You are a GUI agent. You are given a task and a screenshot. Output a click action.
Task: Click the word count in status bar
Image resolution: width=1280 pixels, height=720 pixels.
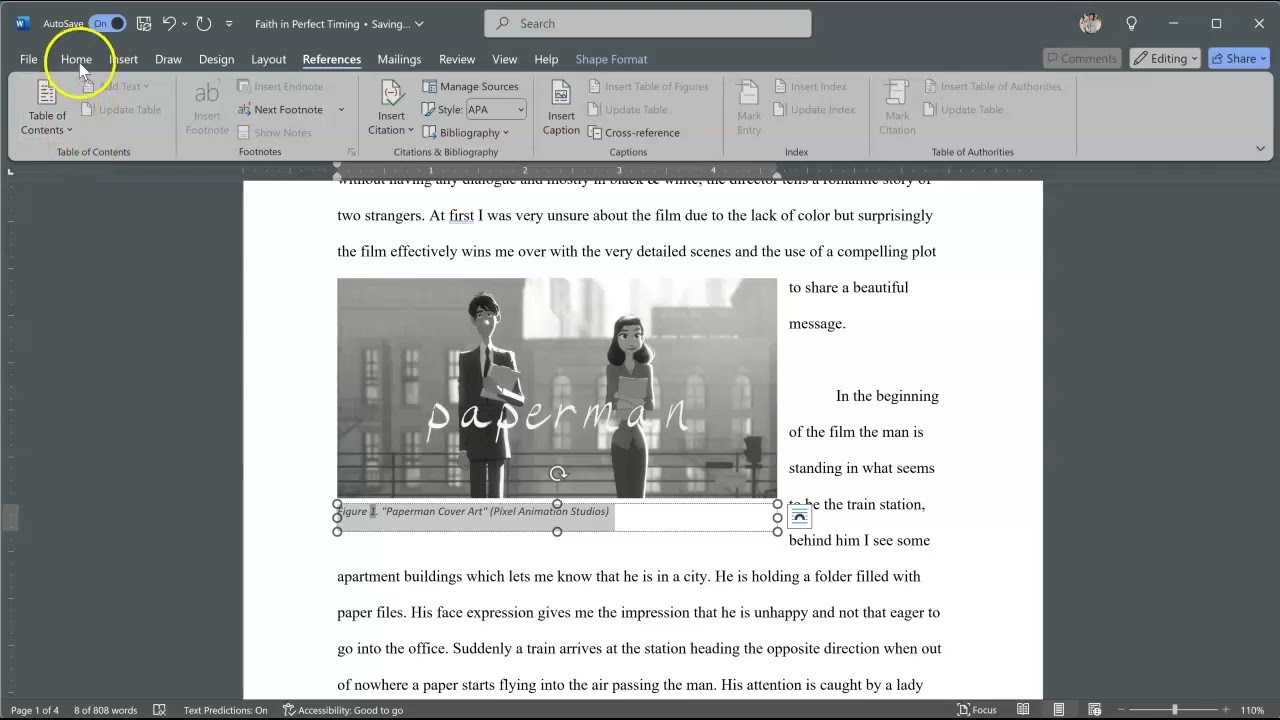tap(105, 710)
